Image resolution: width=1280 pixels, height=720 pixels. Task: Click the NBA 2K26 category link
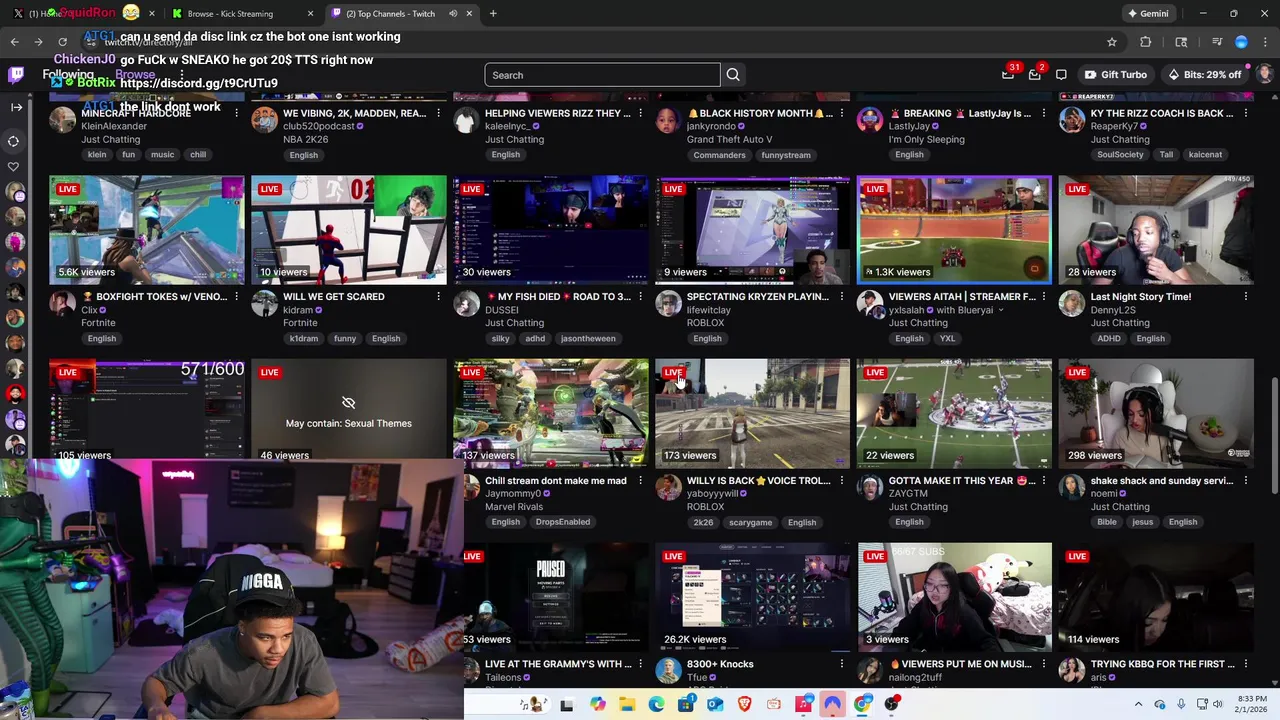[x=304, y=139]
